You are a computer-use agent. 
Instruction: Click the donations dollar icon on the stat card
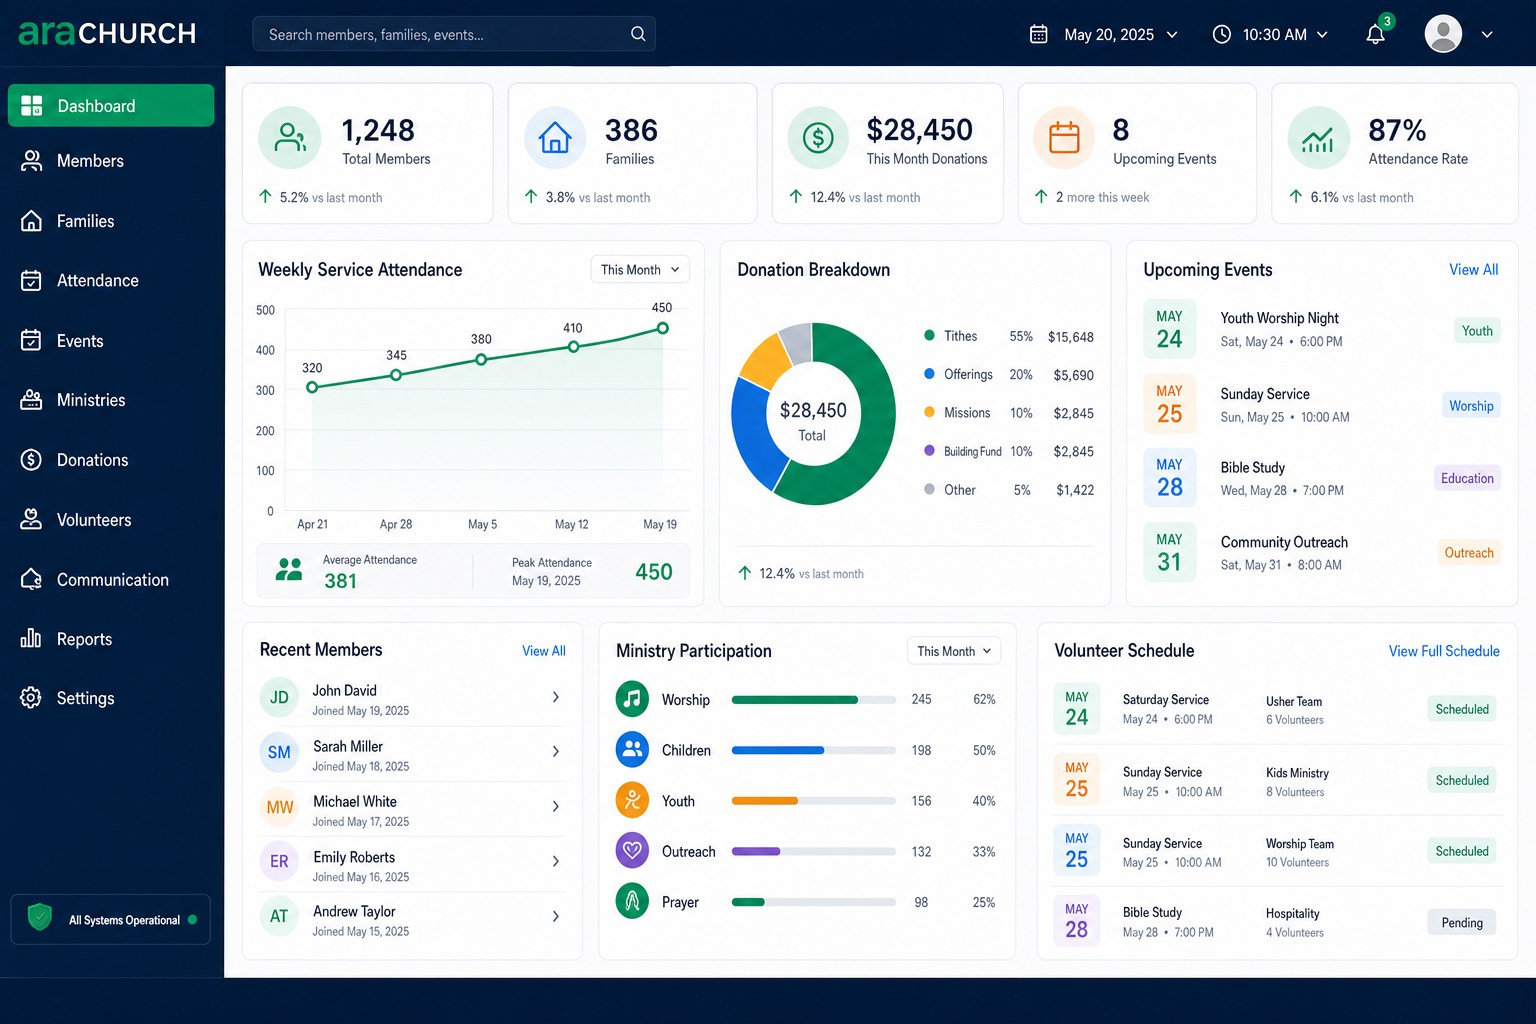pyautogui.click(x=818, y=138)
